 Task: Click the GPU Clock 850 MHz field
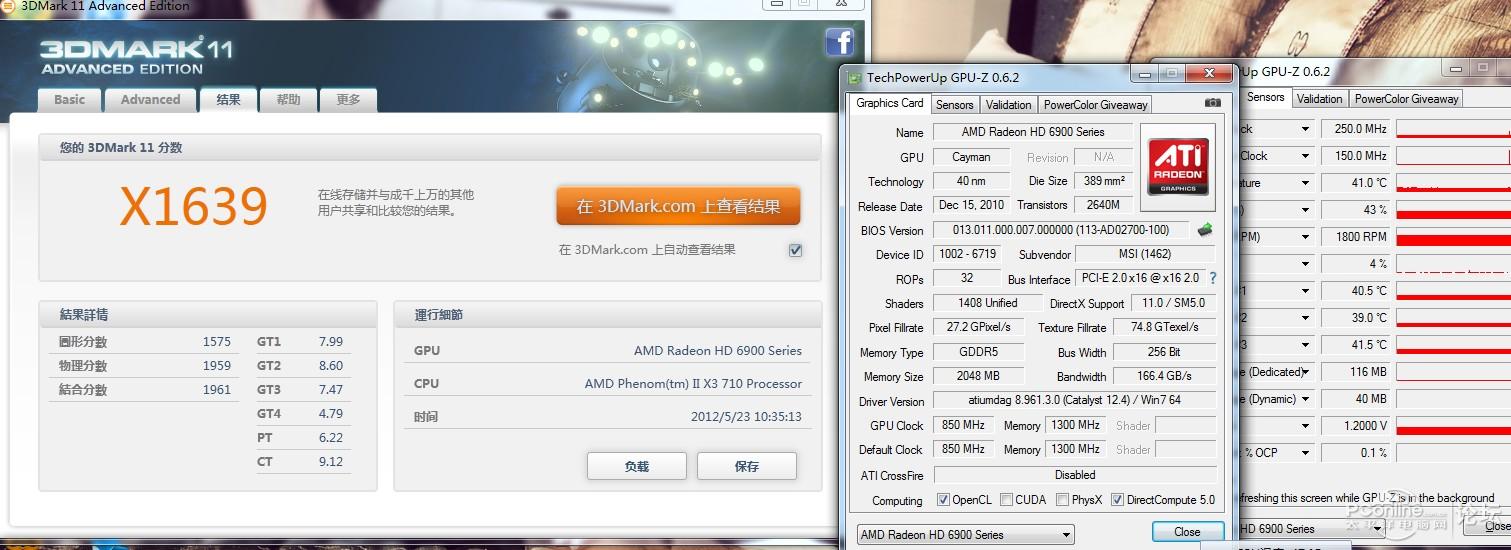[963, 425]
